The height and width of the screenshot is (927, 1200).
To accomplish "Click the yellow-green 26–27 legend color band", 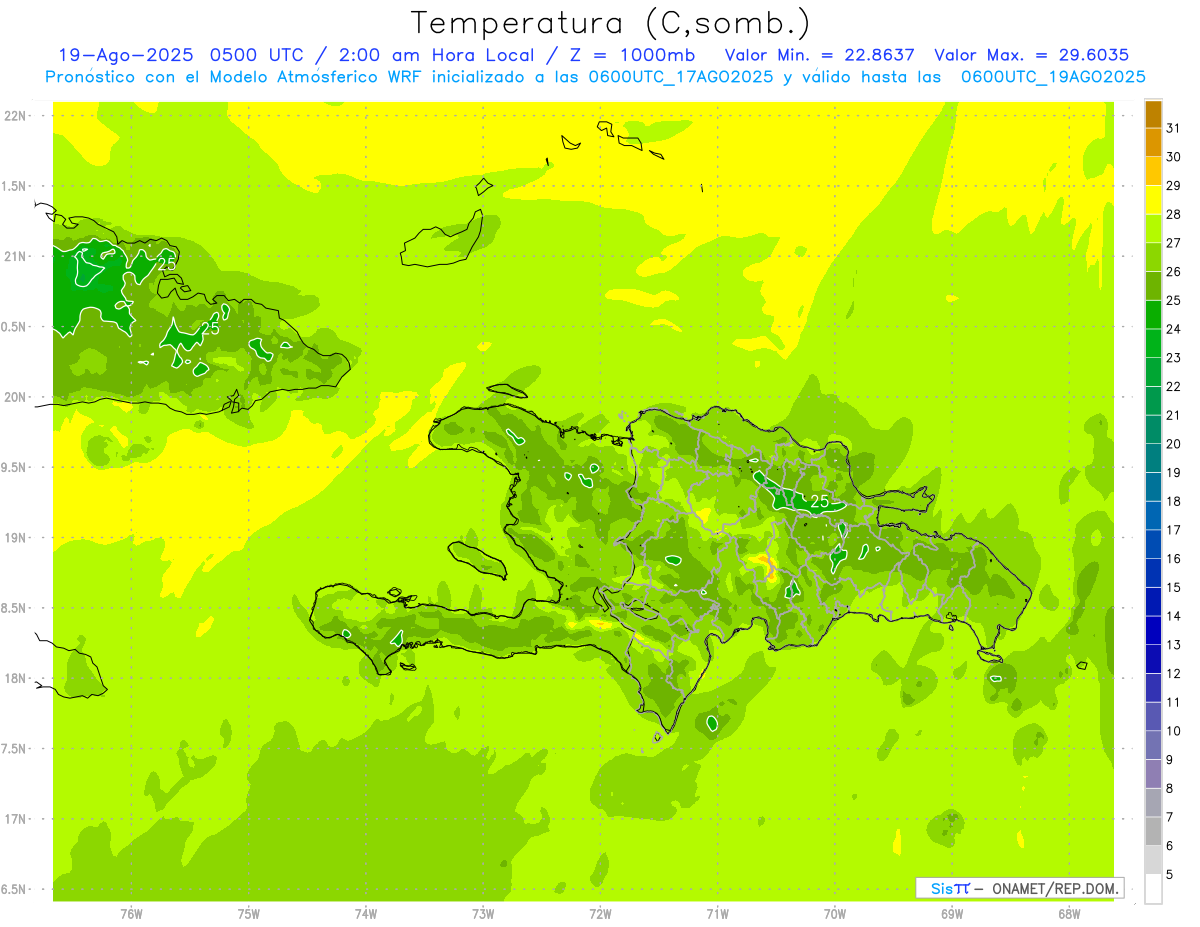I will coord(1153,257).
